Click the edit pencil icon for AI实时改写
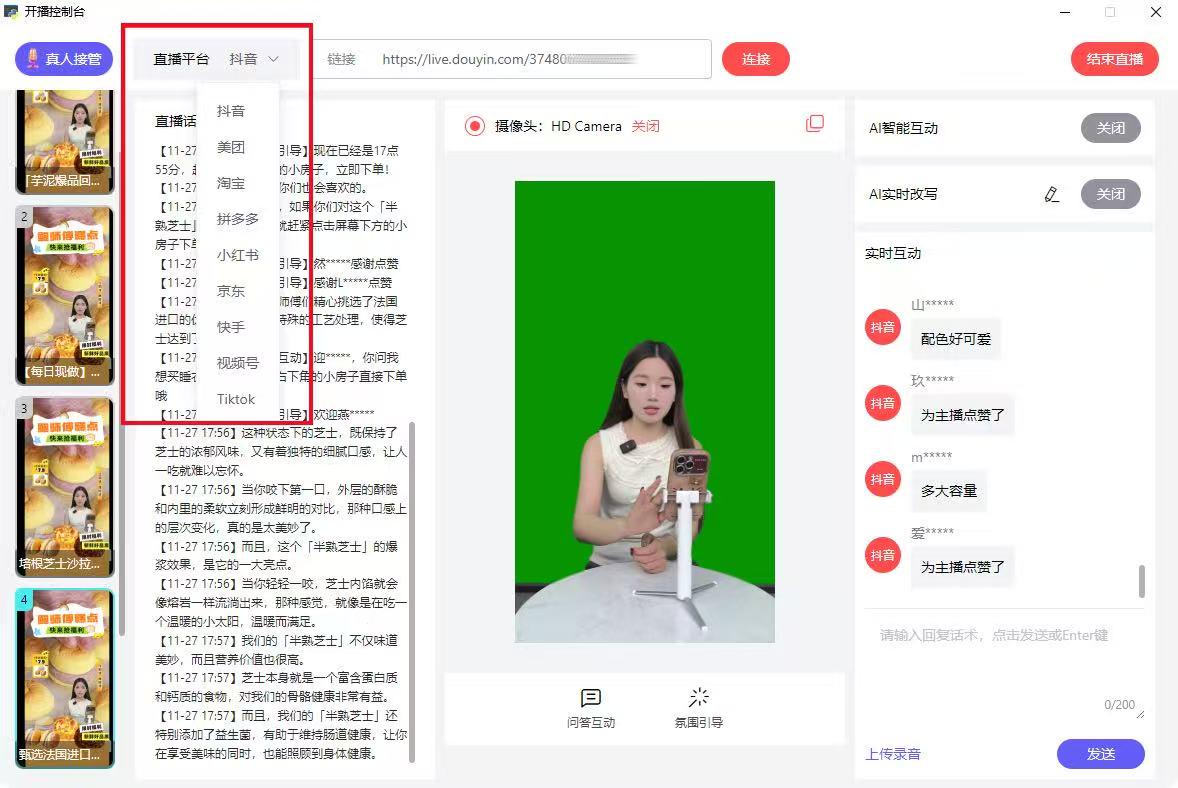 pos(1052,195)
